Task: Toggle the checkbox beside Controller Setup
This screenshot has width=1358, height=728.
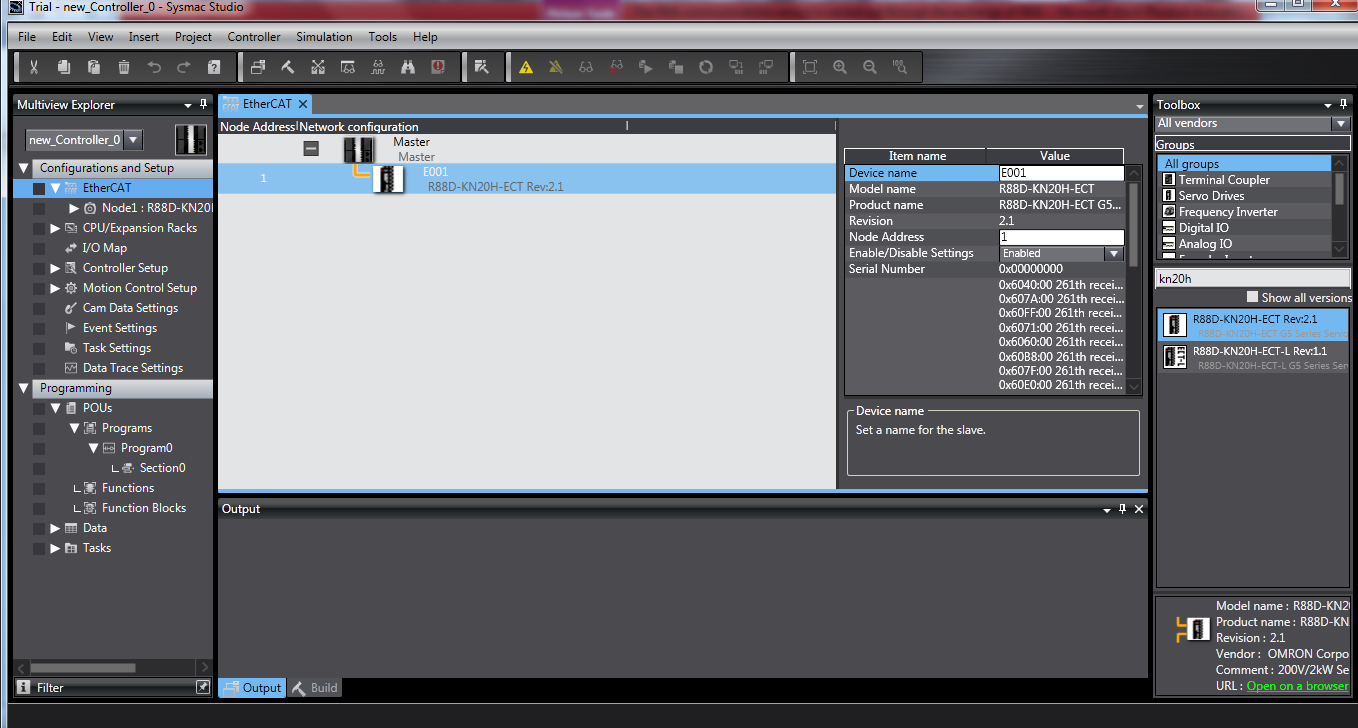Action: (39, 268)
